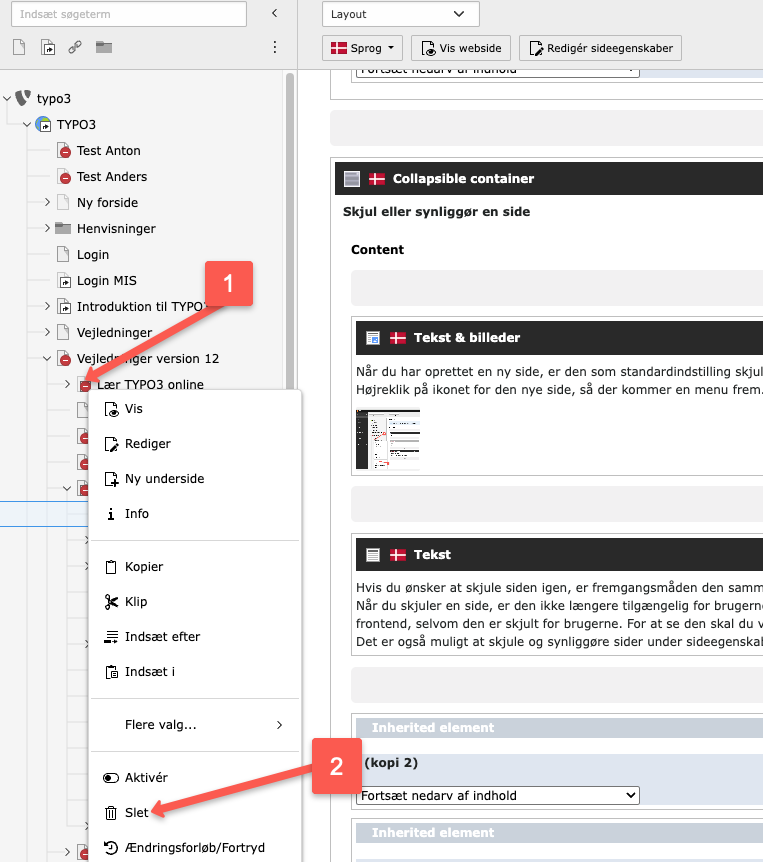
Task: Select Slet from the context menu
Action: coord(138,813)
